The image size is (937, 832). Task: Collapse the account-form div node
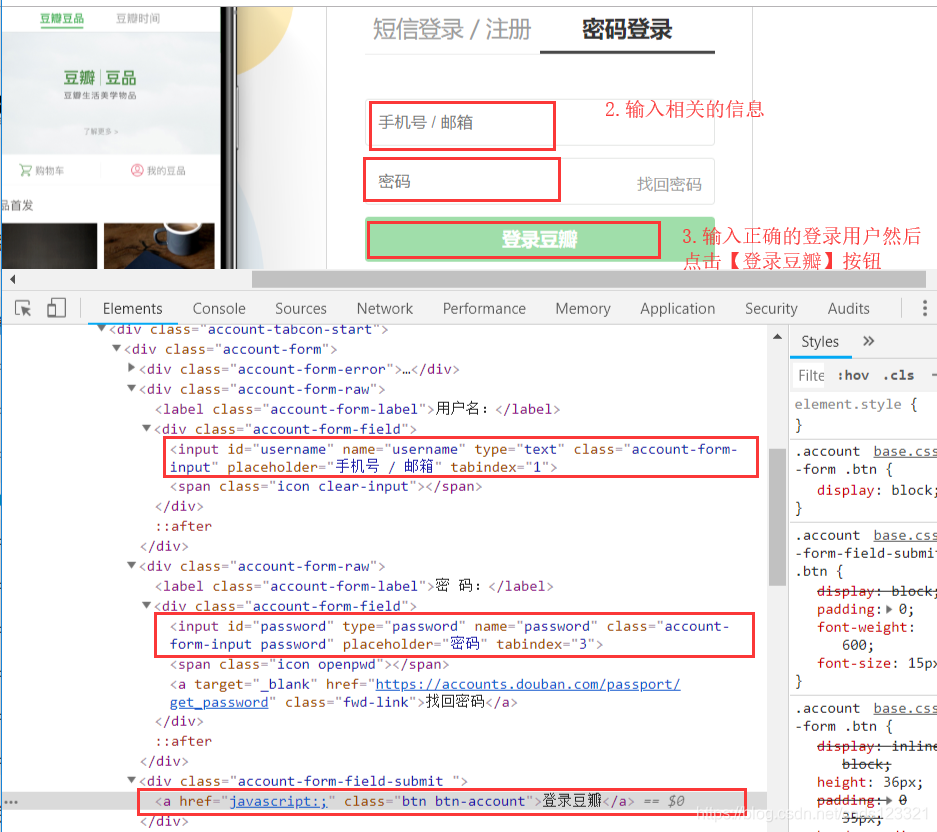pyautogui.click(x=117, y=348)
